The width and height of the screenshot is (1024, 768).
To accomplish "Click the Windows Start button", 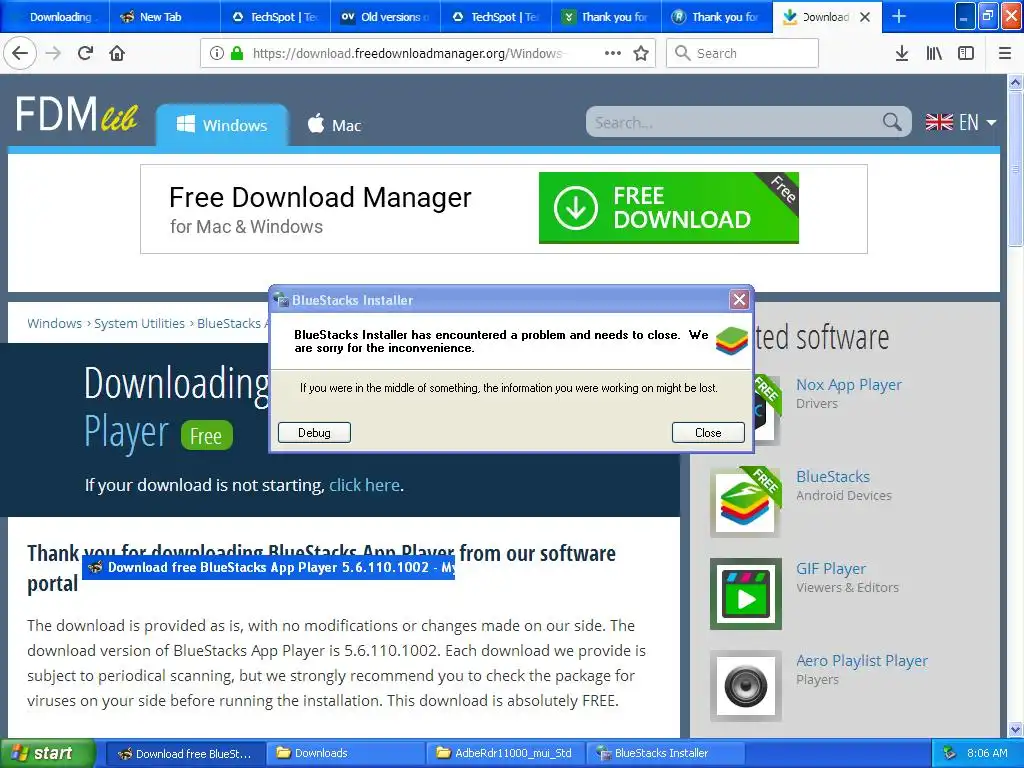I will click(47, 753).
